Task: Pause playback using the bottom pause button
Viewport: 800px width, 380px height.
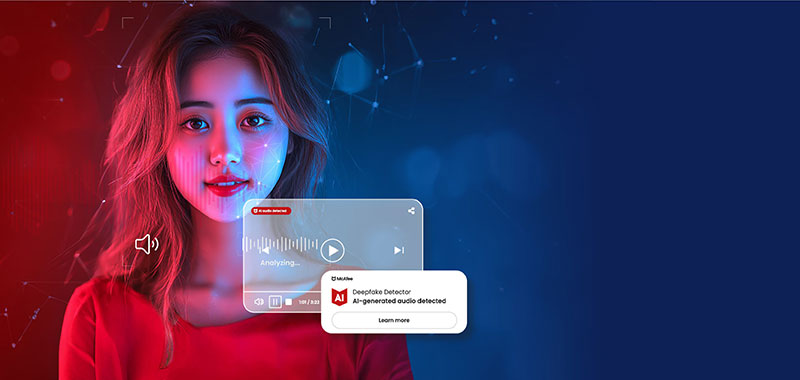Action: click(x=275, y=302)
